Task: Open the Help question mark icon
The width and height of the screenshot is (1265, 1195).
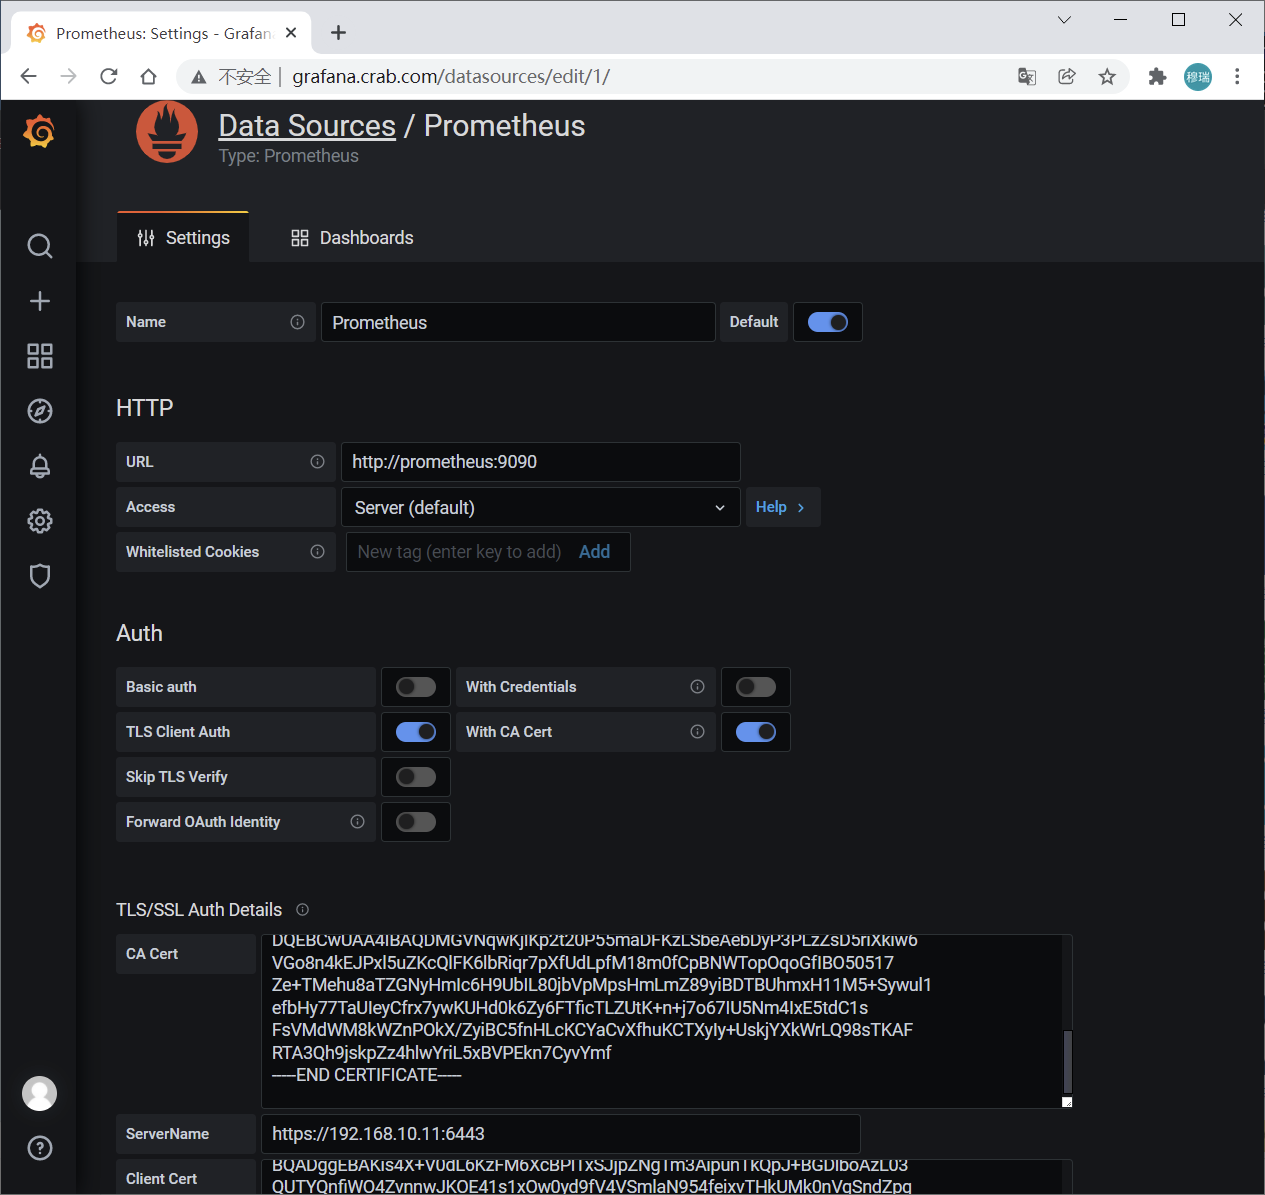Action: (40, 1148)
